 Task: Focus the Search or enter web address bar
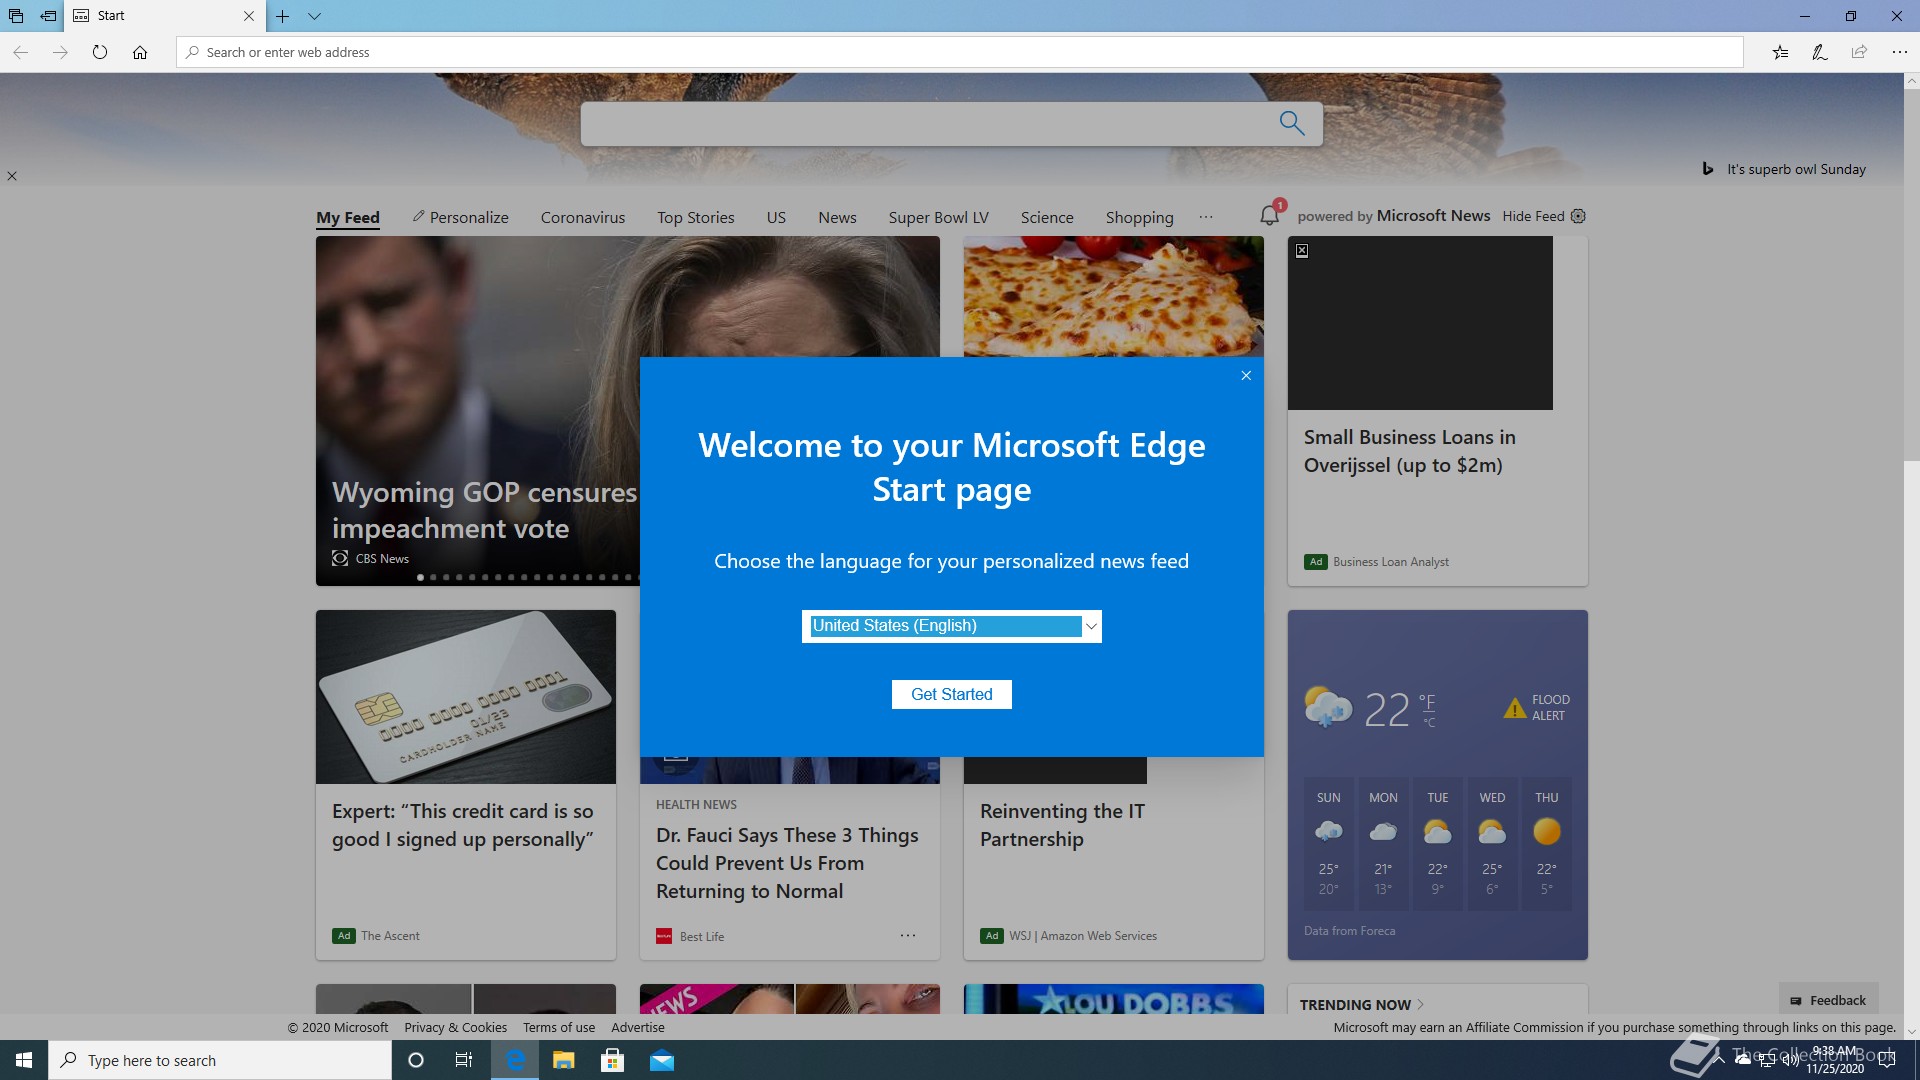point(960,52)
